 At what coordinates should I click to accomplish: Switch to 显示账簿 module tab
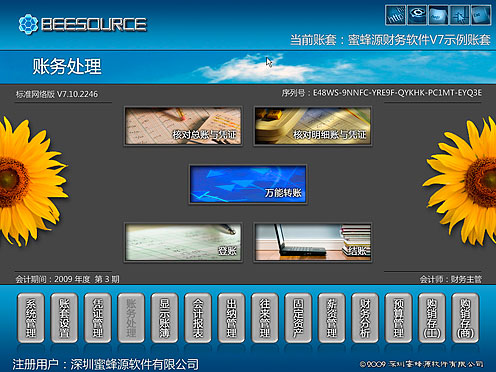point(164,318)
